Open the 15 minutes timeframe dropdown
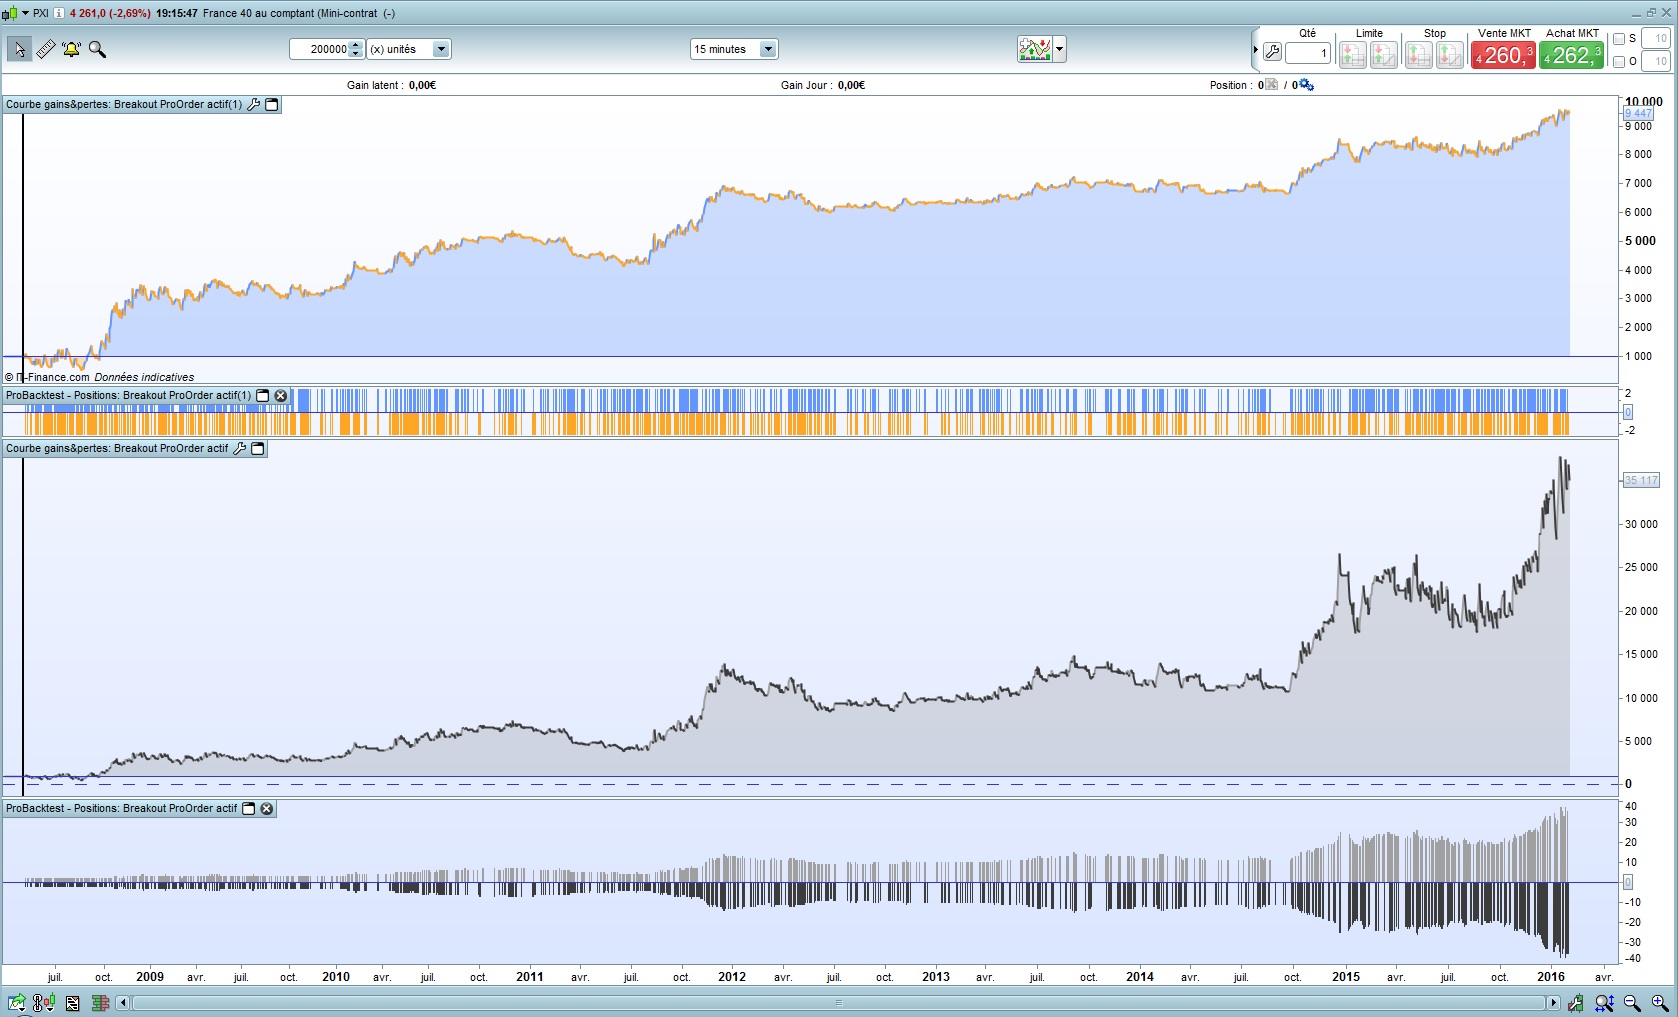Image resolution: width=1678 pixels, height=1017 pixels. click(768, 49)
